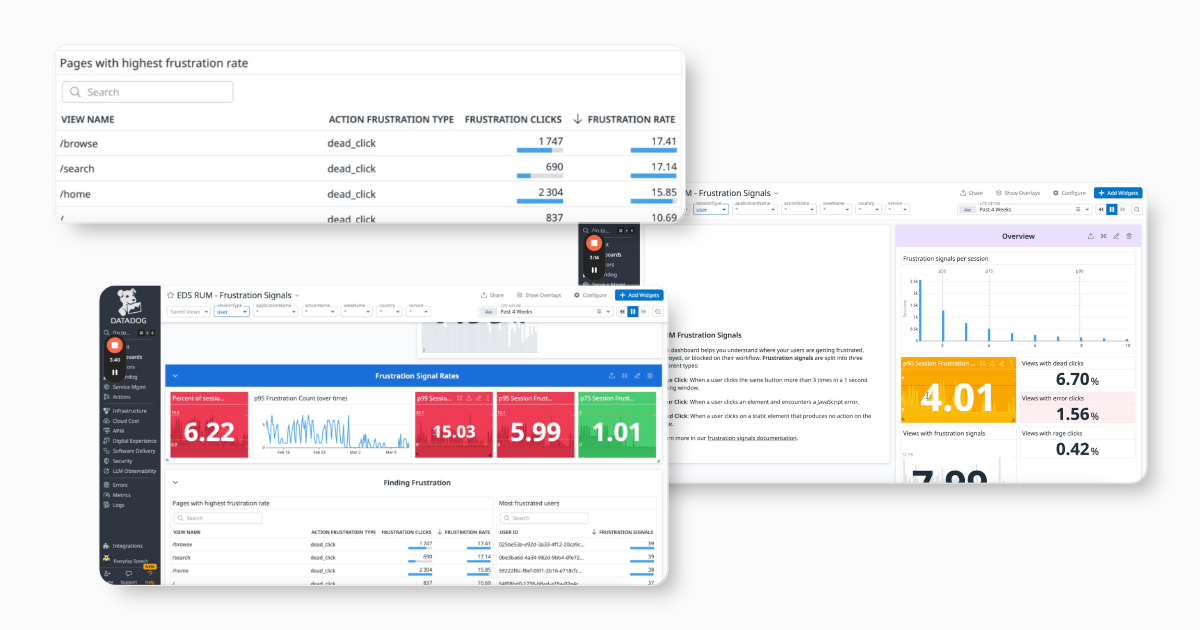This screenshot has width=1200, height=630.
Task: Sort enlarged table by Frustration Rate
Action: click(625, 119)
